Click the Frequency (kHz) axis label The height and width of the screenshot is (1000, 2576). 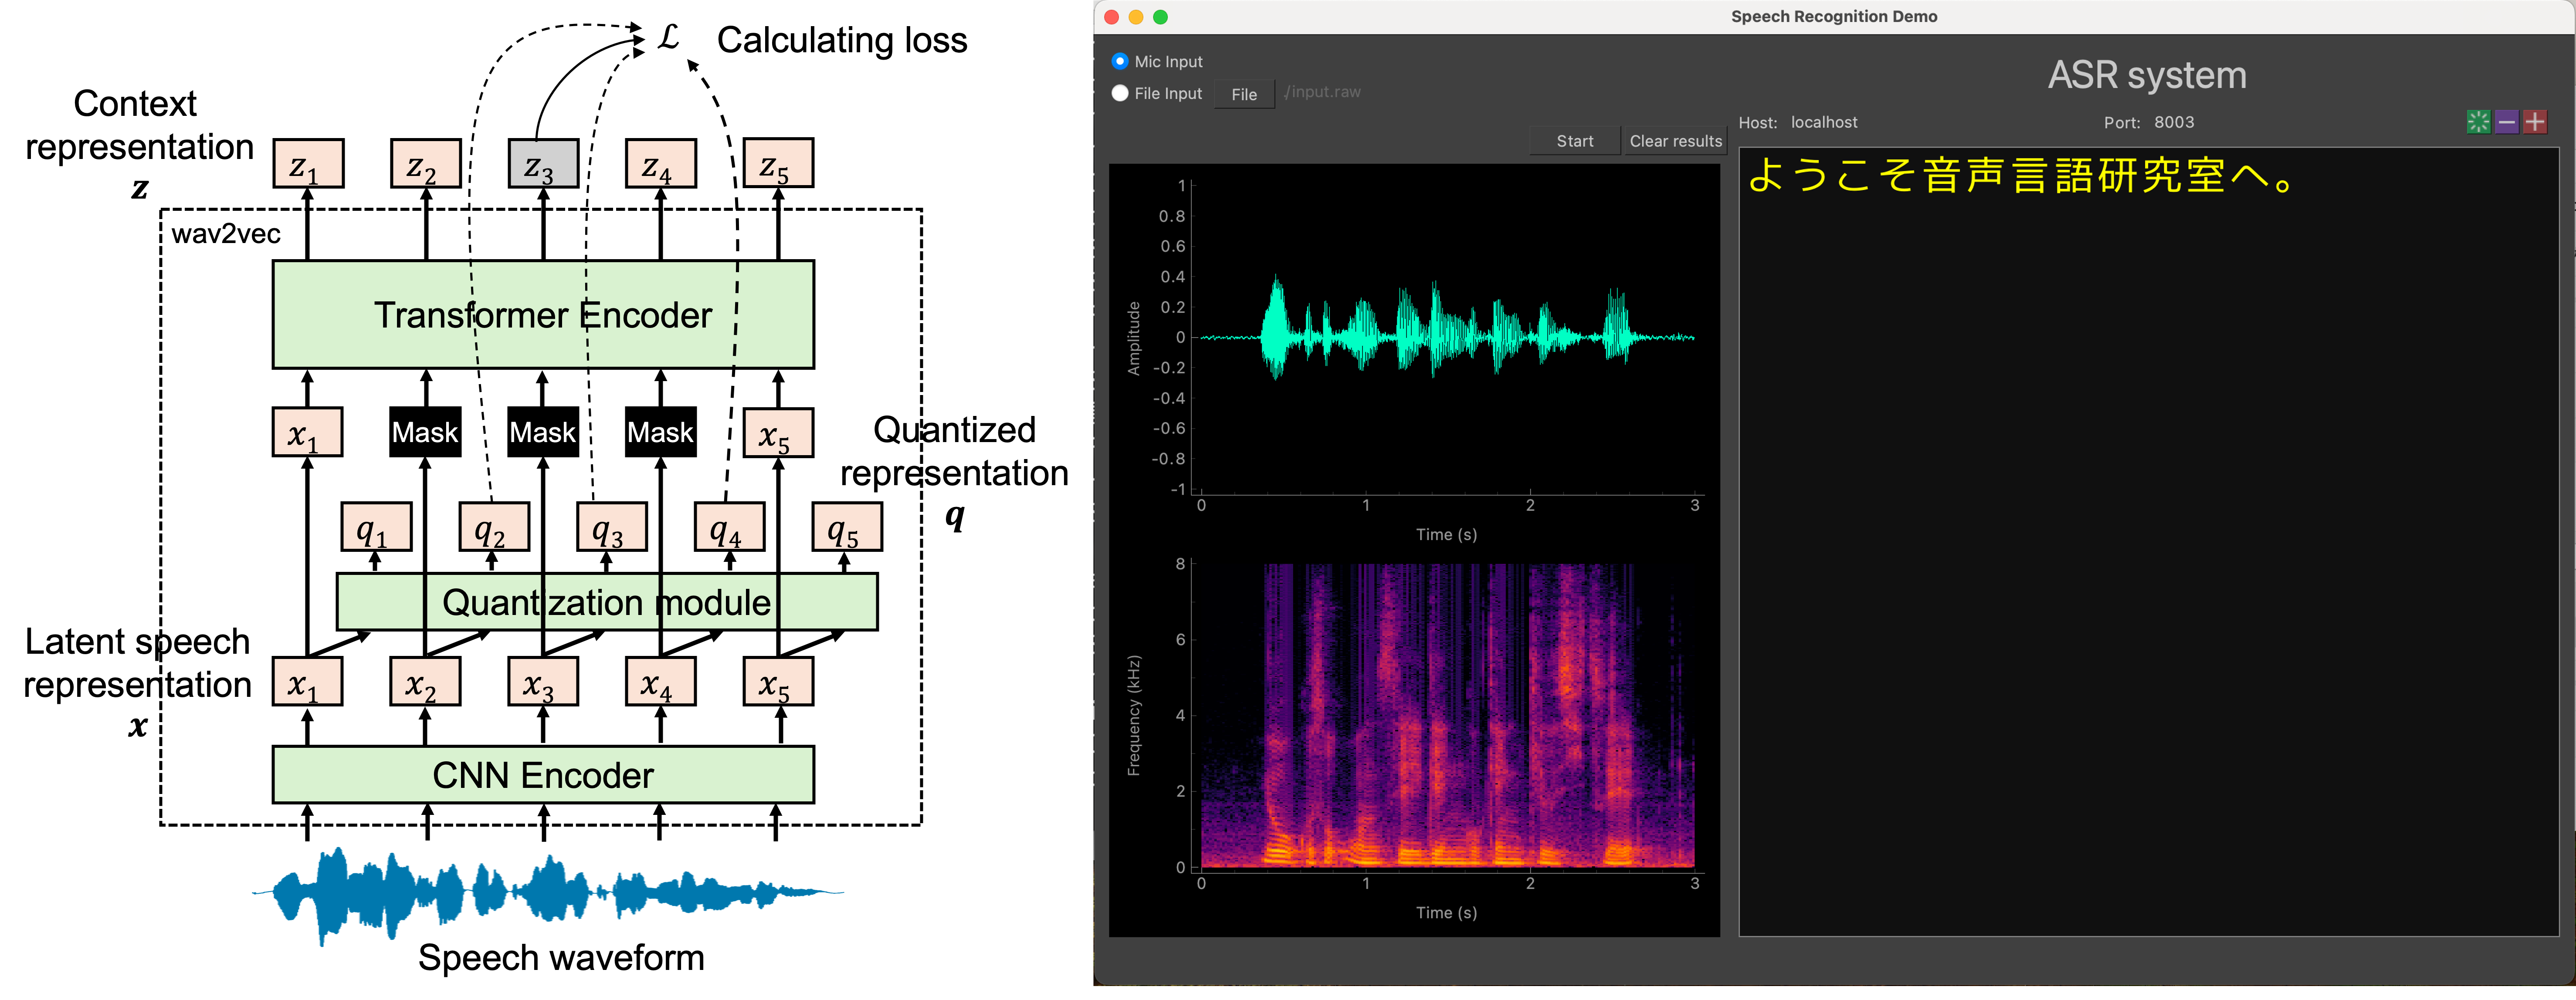coord(1134,715)
